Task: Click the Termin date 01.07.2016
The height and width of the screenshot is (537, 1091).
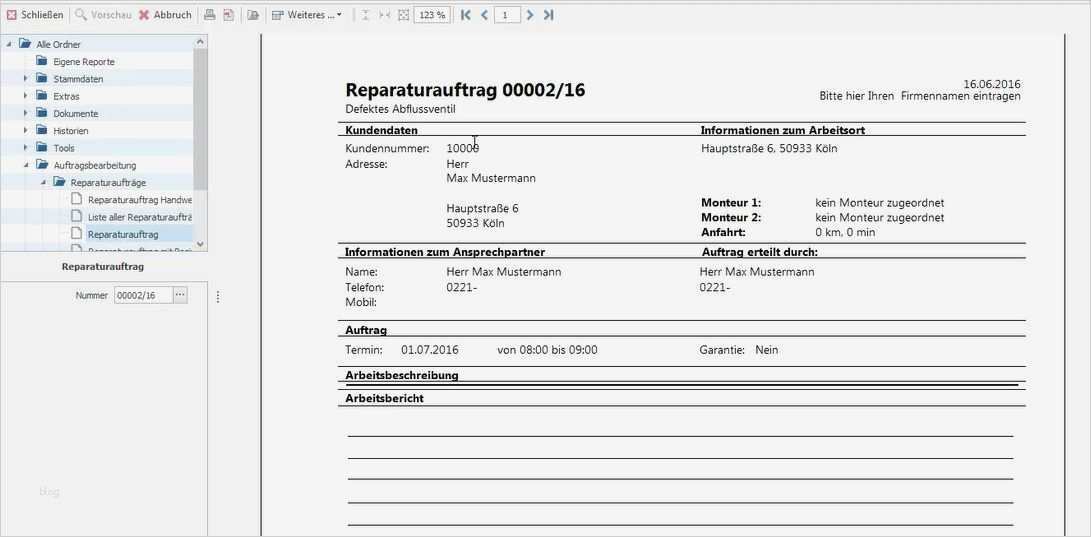Action: click(430, 350)
